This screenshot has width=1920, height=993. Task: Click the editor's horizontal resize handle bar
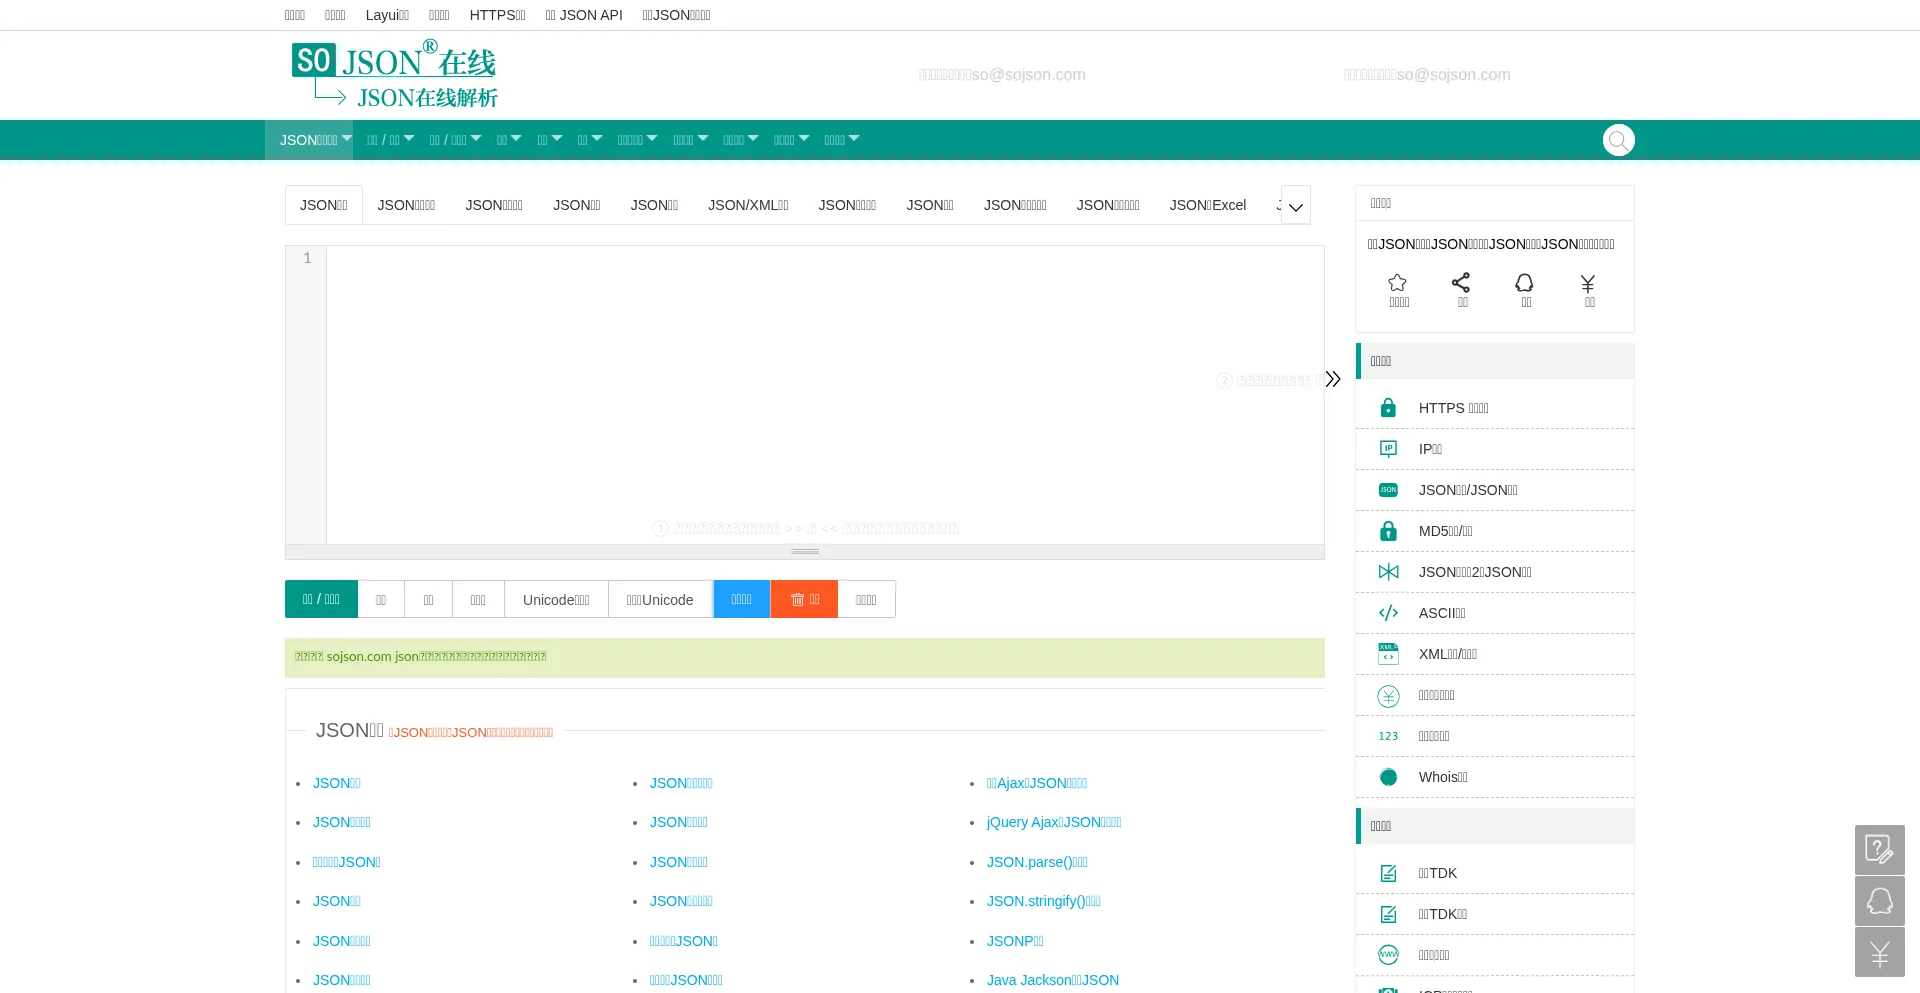click(x=805, y=552)
